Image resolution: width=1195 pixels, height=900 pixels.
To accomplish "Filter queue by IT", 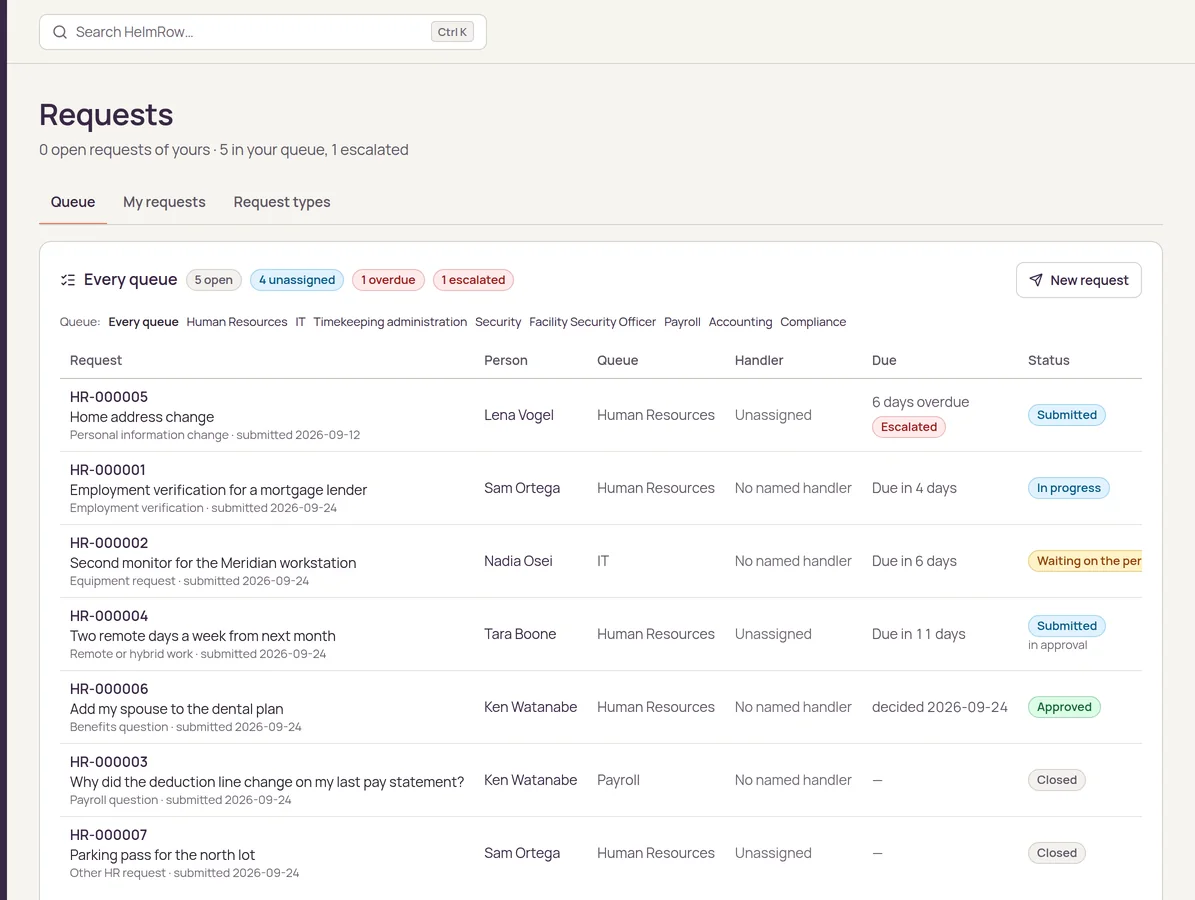I will (300, 322).
